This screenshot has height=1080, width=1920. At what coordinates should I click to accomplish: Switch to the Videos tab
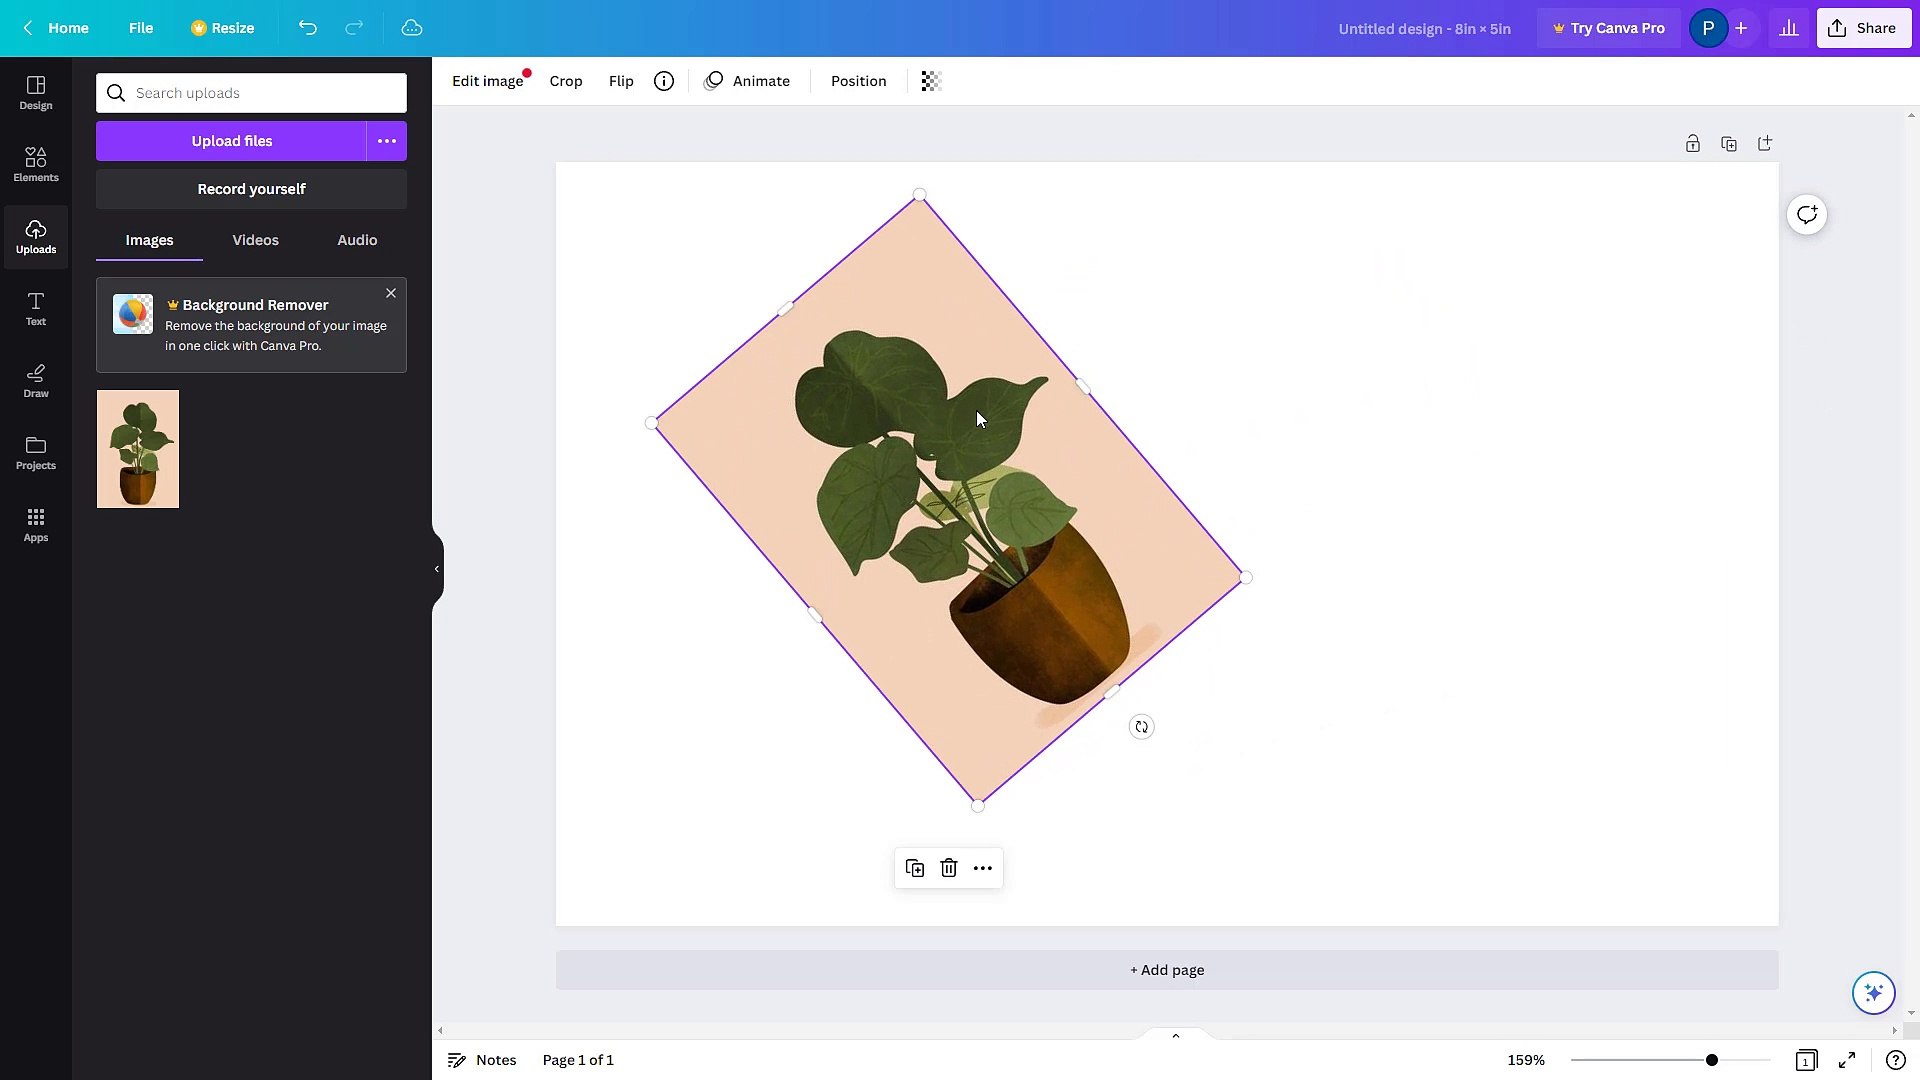tap(255, 240)
